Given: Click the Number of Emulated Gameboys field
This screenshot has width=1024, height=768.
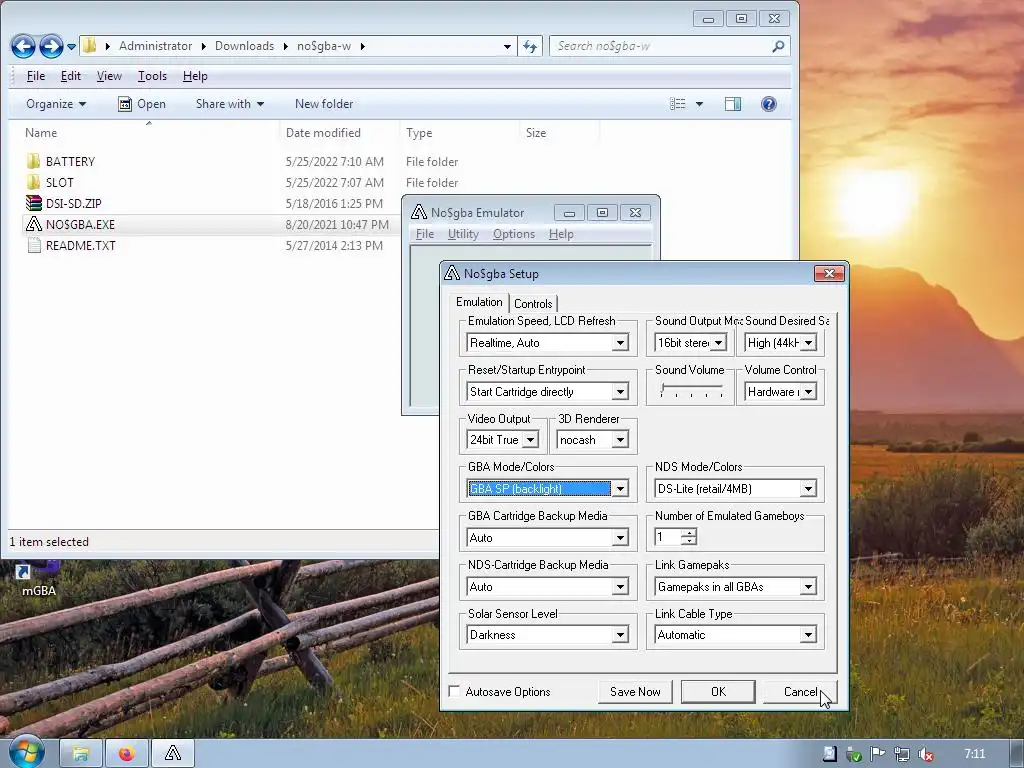Looking at the screenshot, I should pos(667,537).
